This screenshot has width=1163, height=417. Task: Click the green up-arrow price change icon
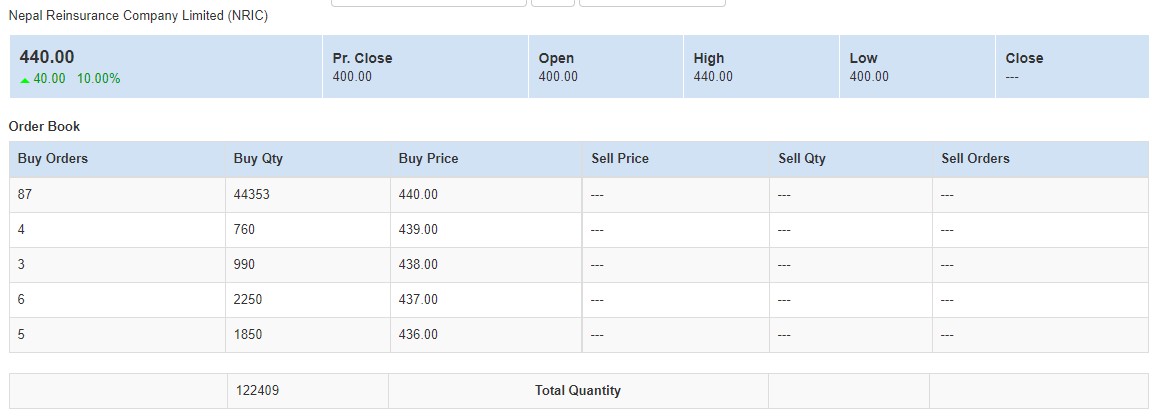click(x=24, y=80)
